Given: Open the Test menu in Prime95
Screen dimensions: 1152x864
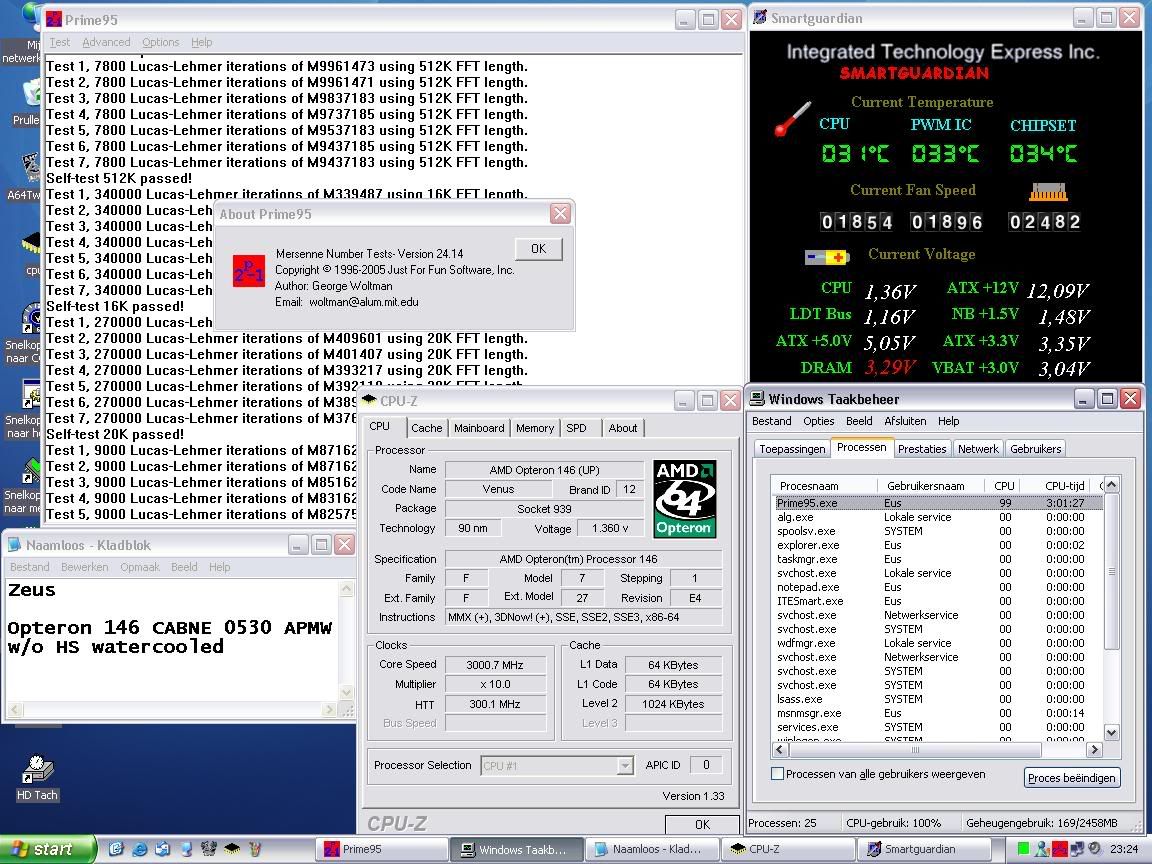Looking at the screenshot, I should [60, 43].
